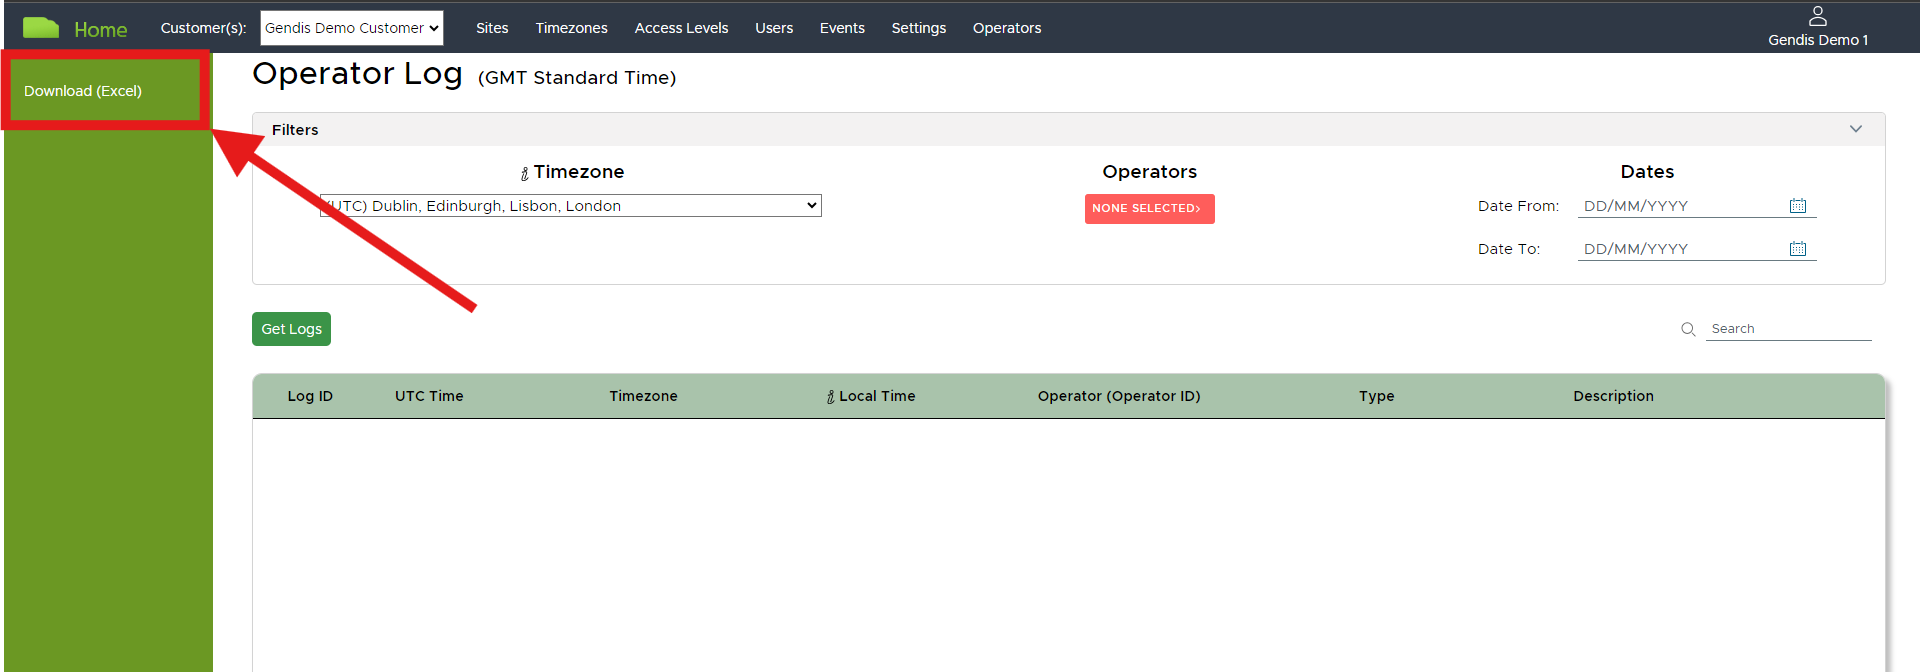The width and height of the screenshot is (1920, 672).
Task: Collapse the Filters panel chevron
Action: (x=1855, y=129)
